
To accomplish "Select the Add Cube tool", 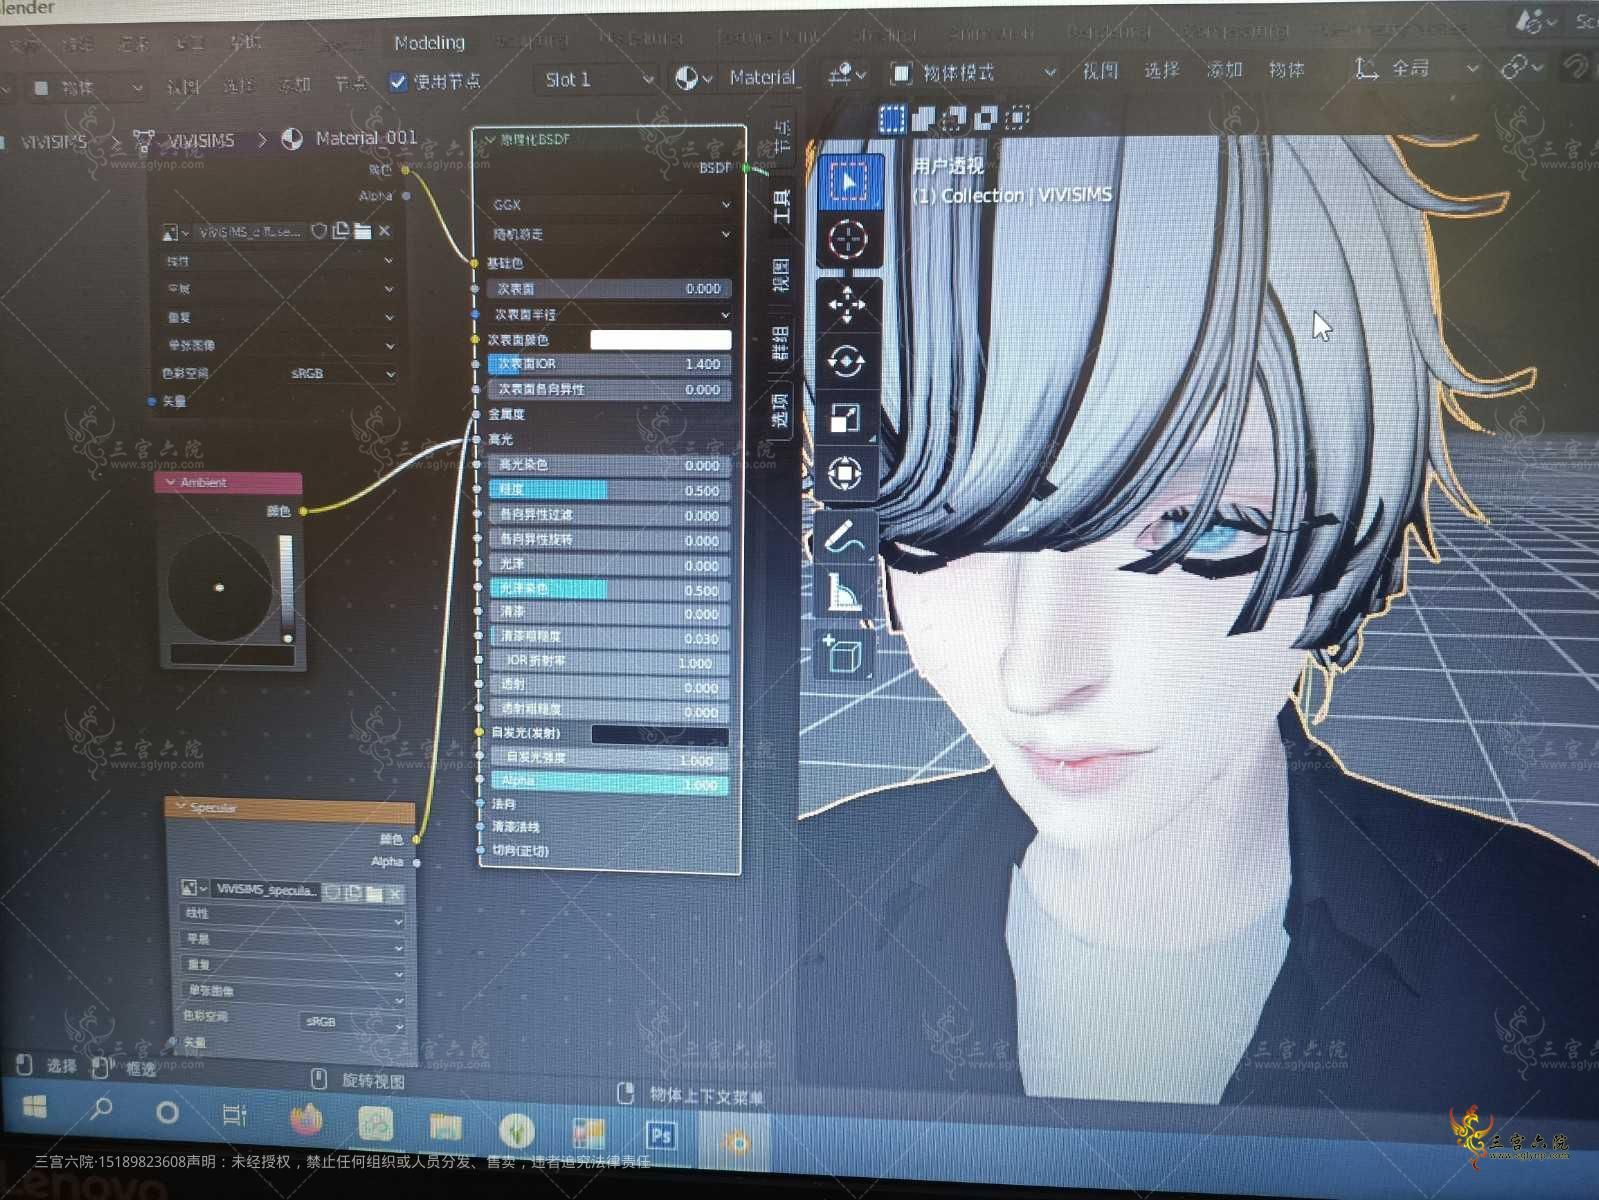I will [x=843, y=655].
